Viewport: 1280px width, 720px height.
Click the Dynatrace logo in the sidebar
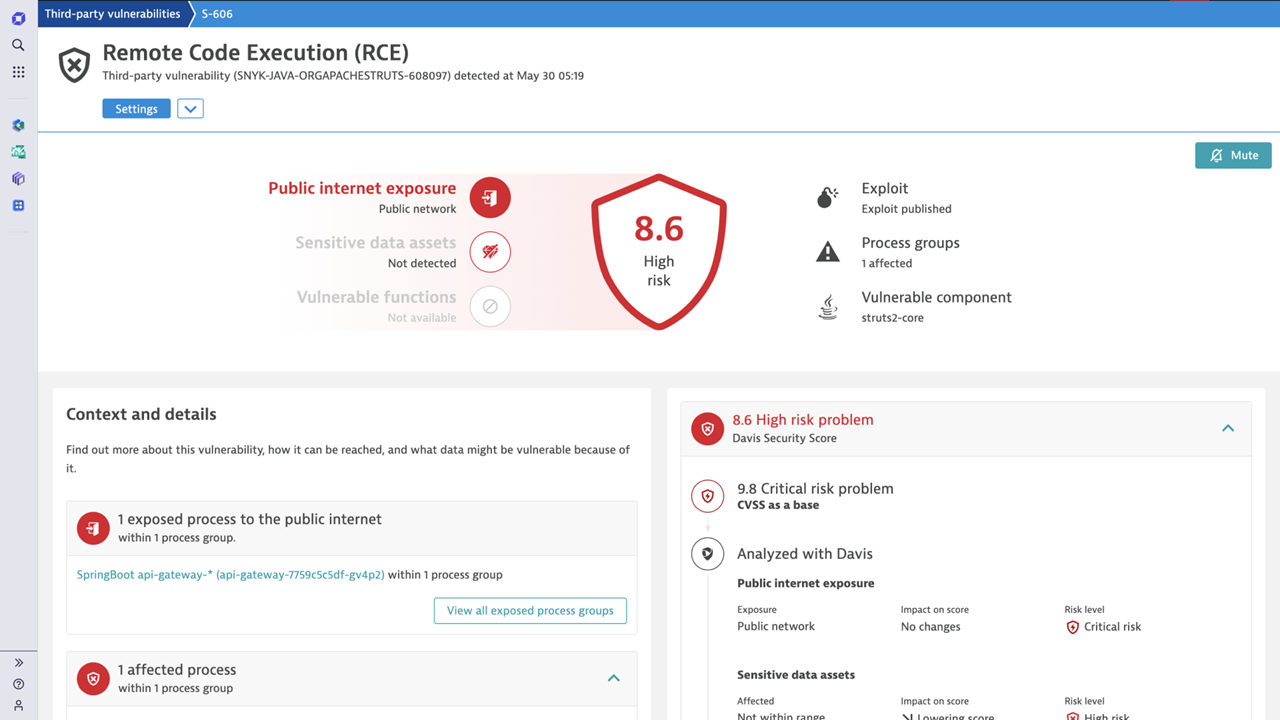18,18
